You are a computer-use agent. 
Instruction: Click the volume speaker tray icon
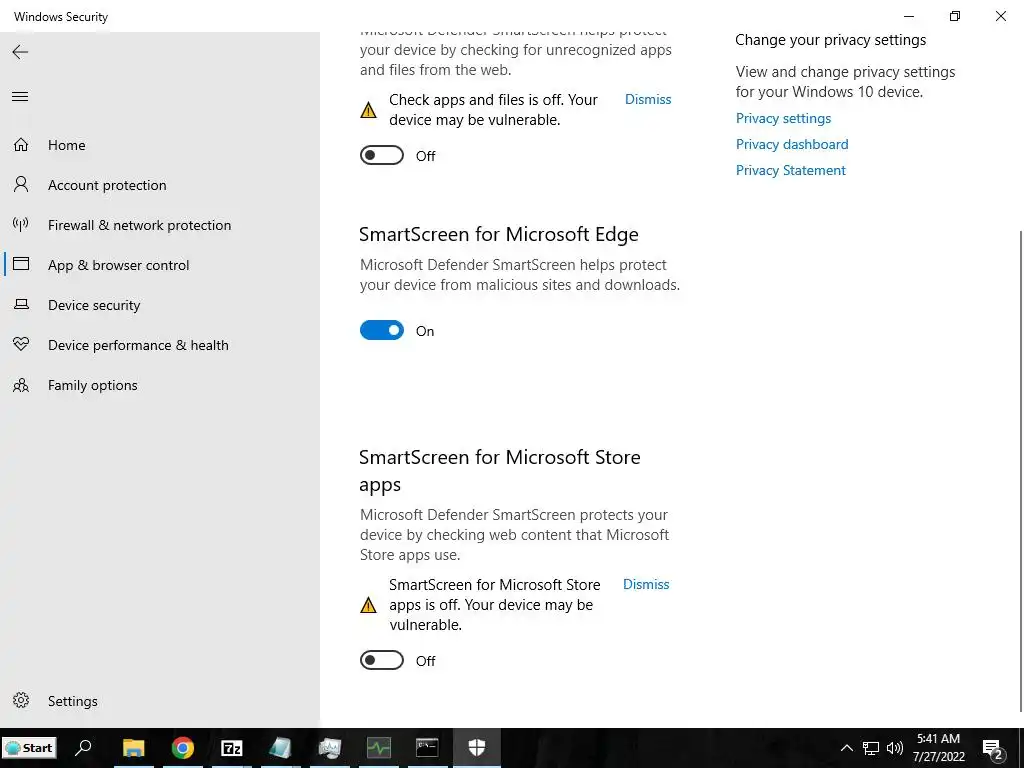pos(895,748)
